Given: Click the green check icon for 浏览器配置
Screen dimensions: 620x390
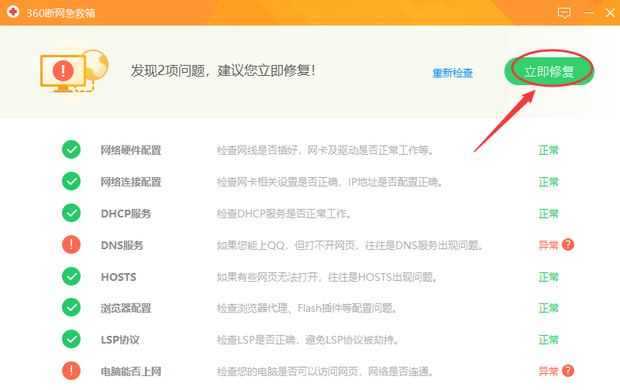Looking at the screenshot, I should point(71,307).
